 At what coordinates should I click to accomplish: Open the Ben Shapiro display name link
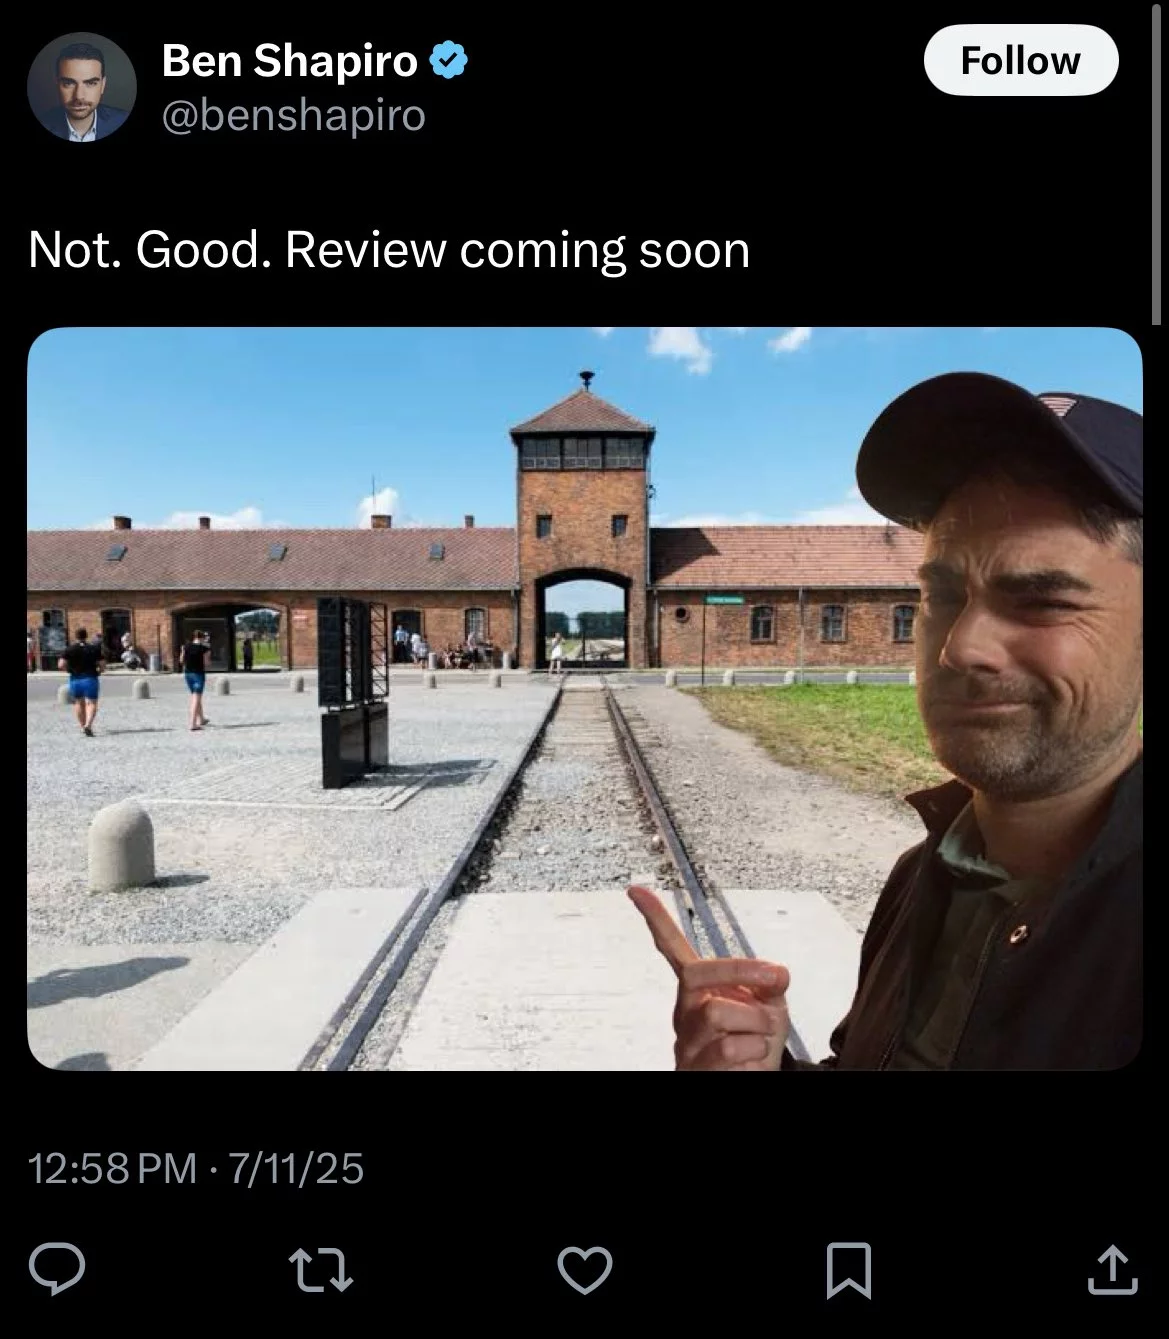point(289,61)
